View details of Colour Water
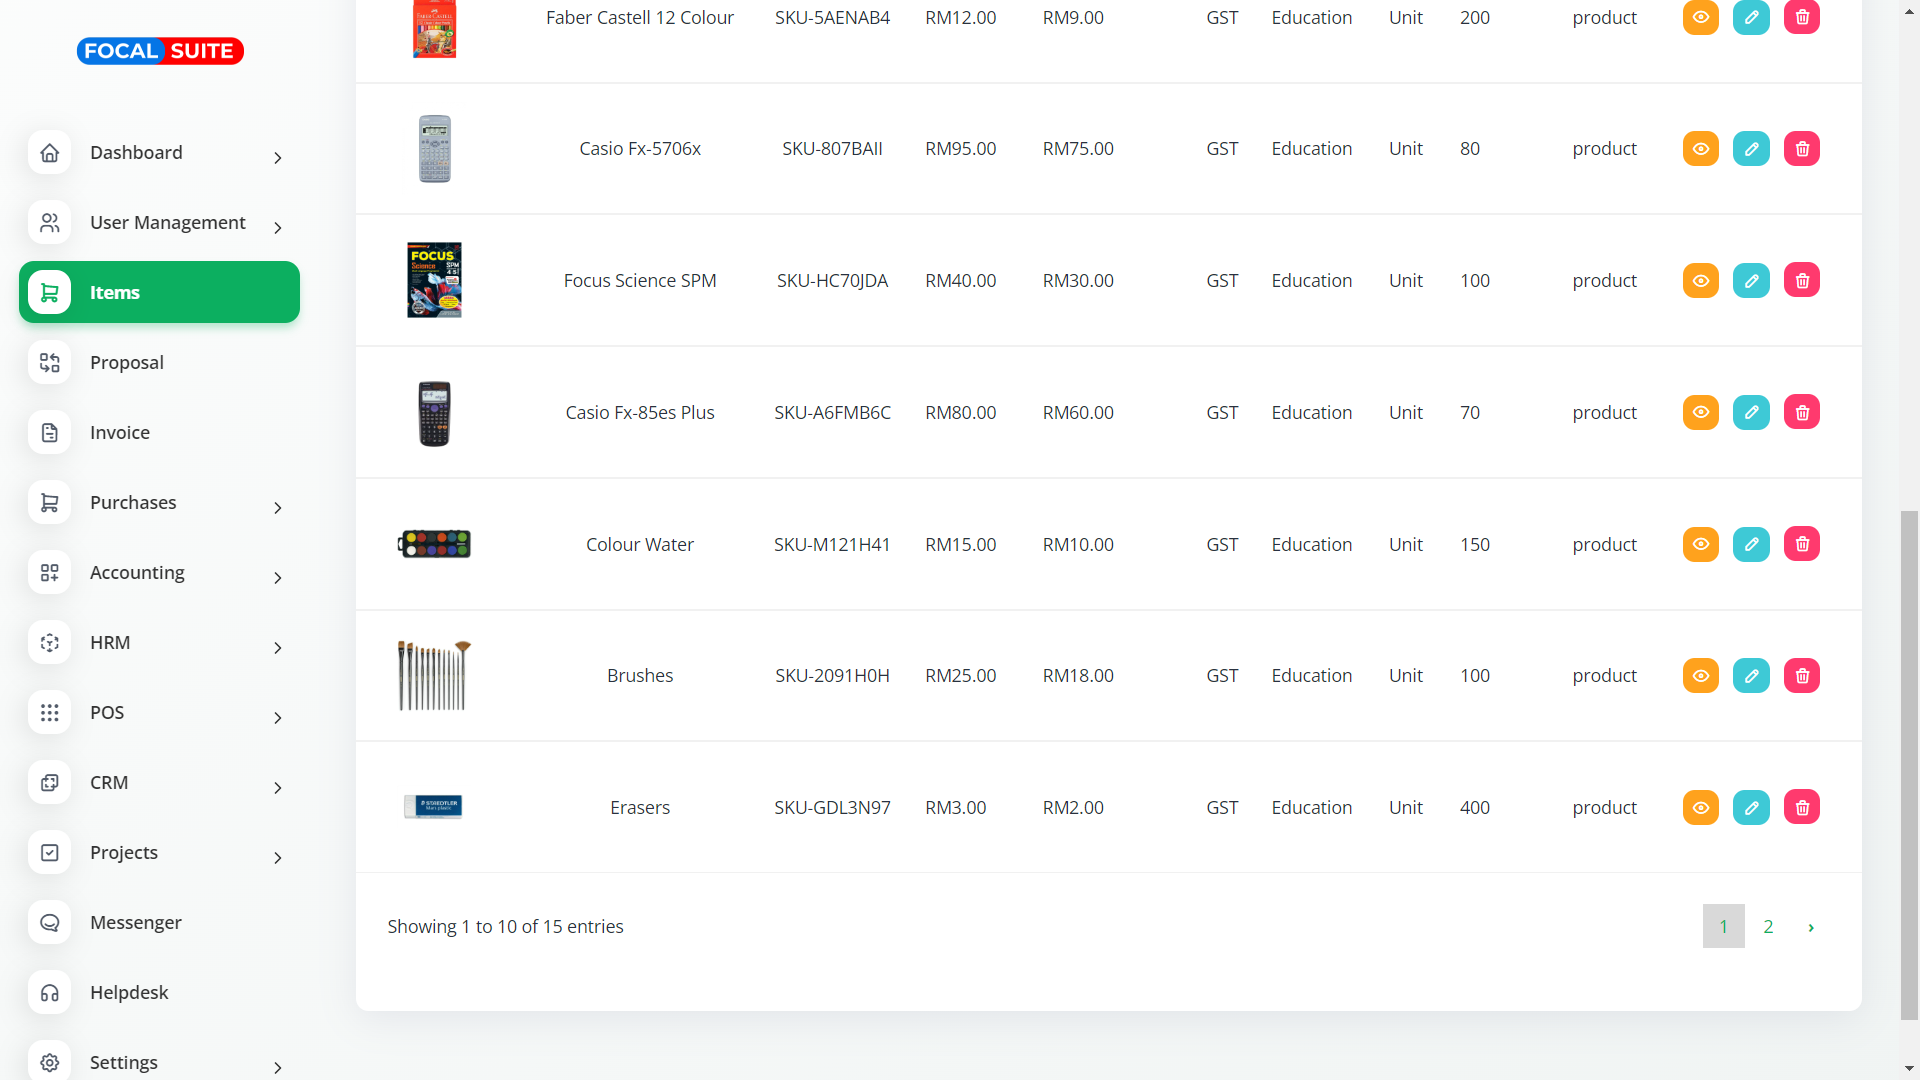Image resolution: width=1920 pixels, height=1080 pixels. [x=1701, y=545]
